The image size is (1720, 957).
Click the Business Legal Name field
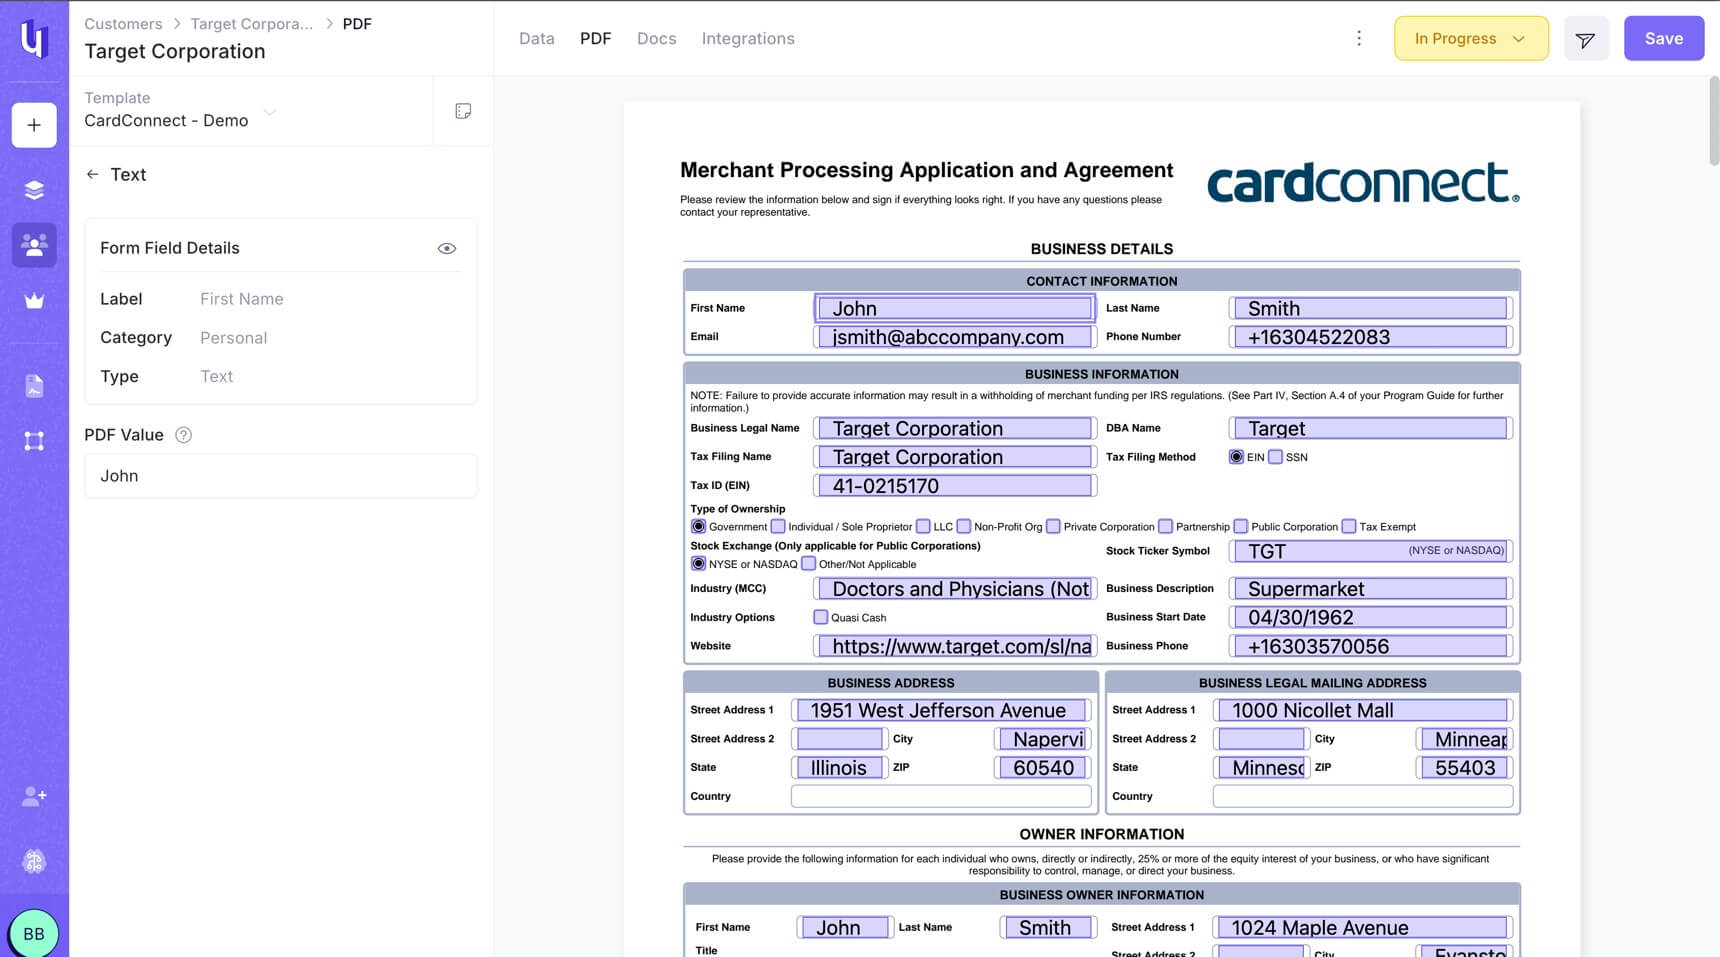pyautogui.click(x=955, y=428)
